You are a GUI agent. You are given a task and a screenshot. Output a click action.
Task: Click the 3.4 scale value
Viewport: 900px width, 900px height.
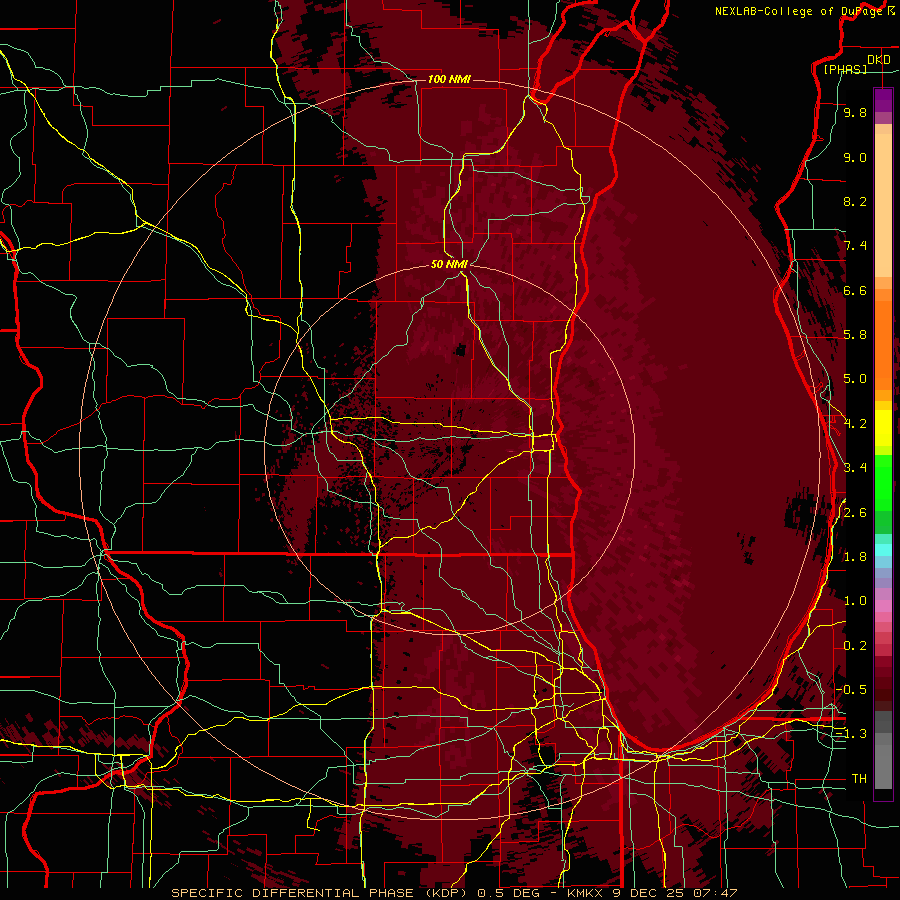855,468
